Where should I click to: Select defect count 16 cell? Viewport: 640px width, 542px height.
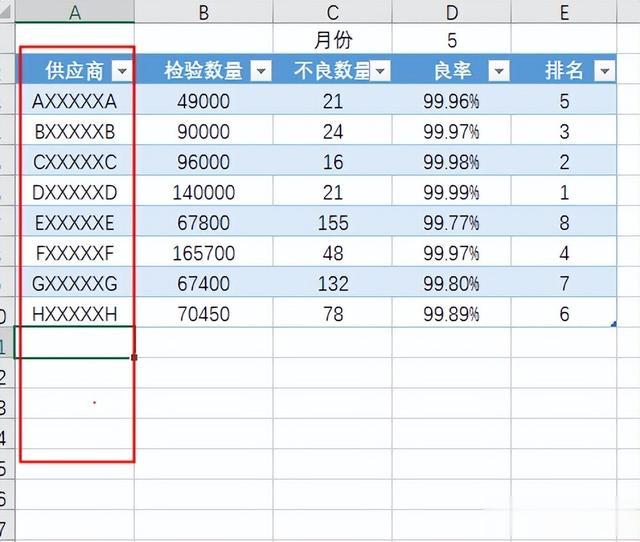[332, 161]
